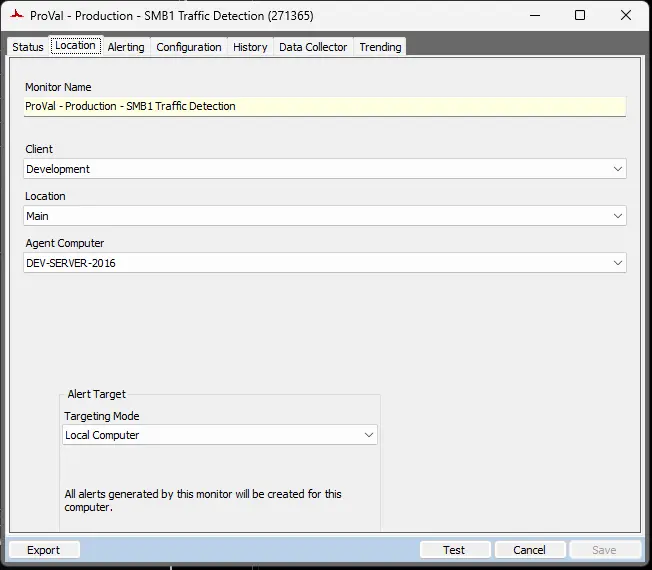The width and height of the screenshot is (652, 570).
Task: Click the 'Client' field label
Action: 39,149
